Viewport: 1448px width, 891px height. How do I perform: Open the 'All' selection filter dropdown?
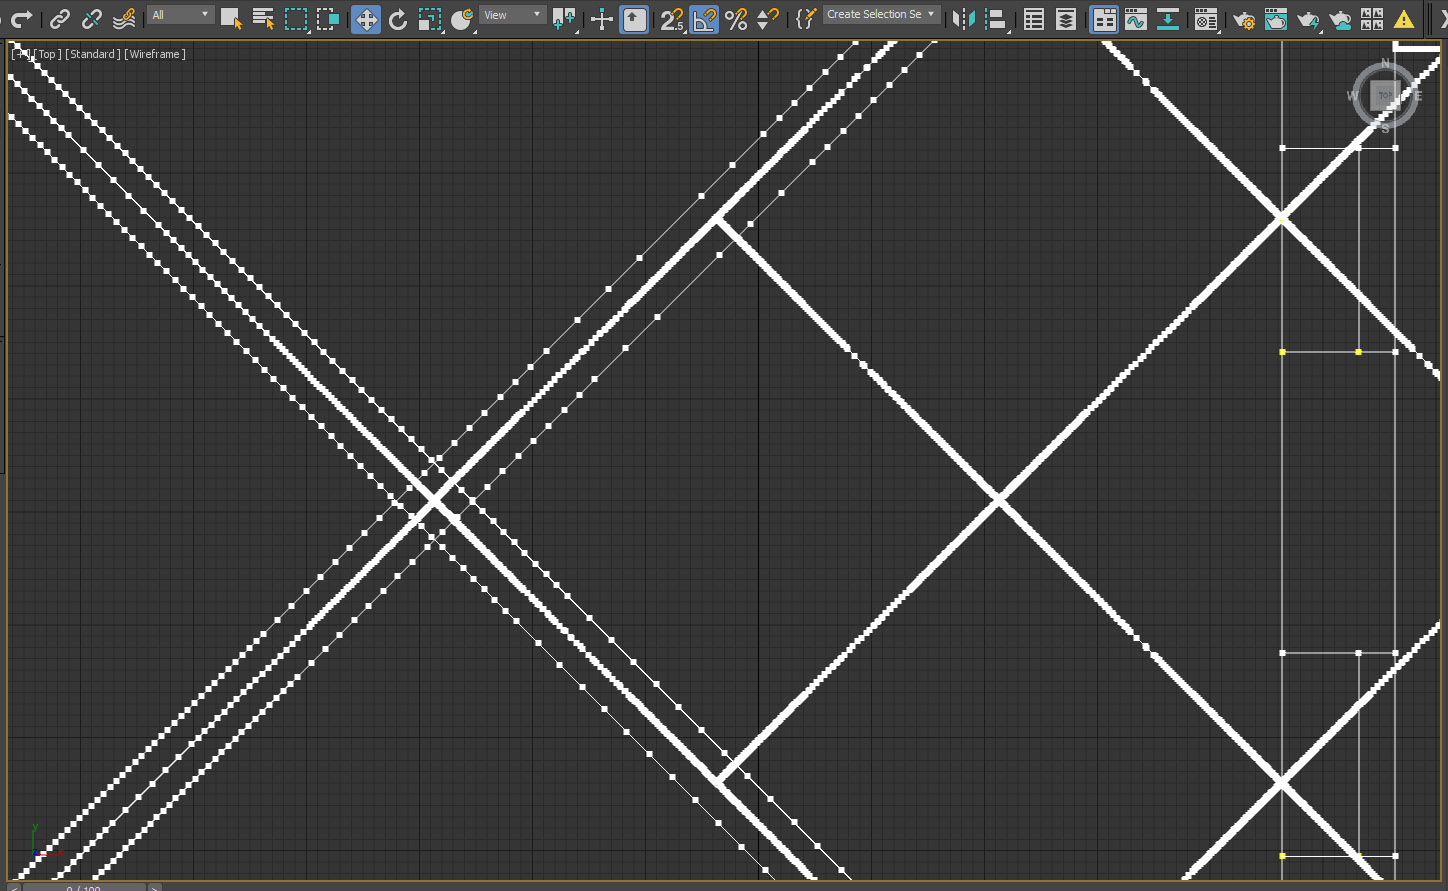coord(181,15)
